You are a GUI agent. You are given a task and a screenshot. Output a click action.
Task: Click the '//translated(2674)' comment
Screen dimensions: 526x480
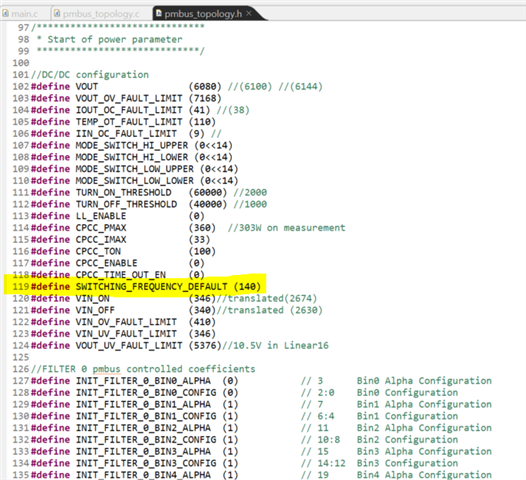pyautogui.click(x=267, y=299)
